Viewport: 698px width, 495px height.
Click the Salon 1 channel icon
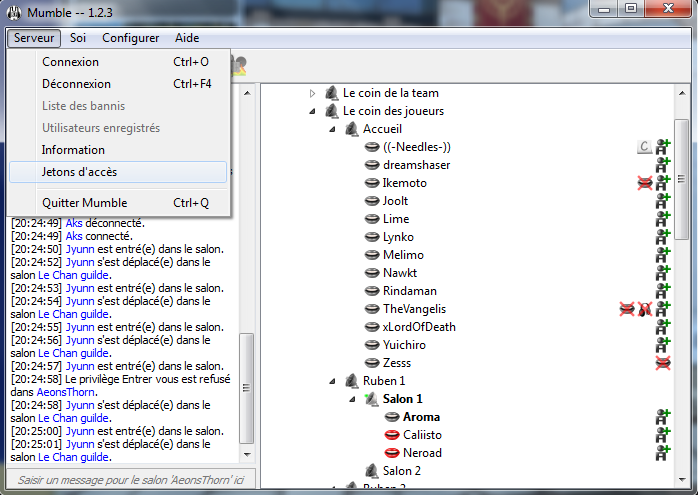371,399
